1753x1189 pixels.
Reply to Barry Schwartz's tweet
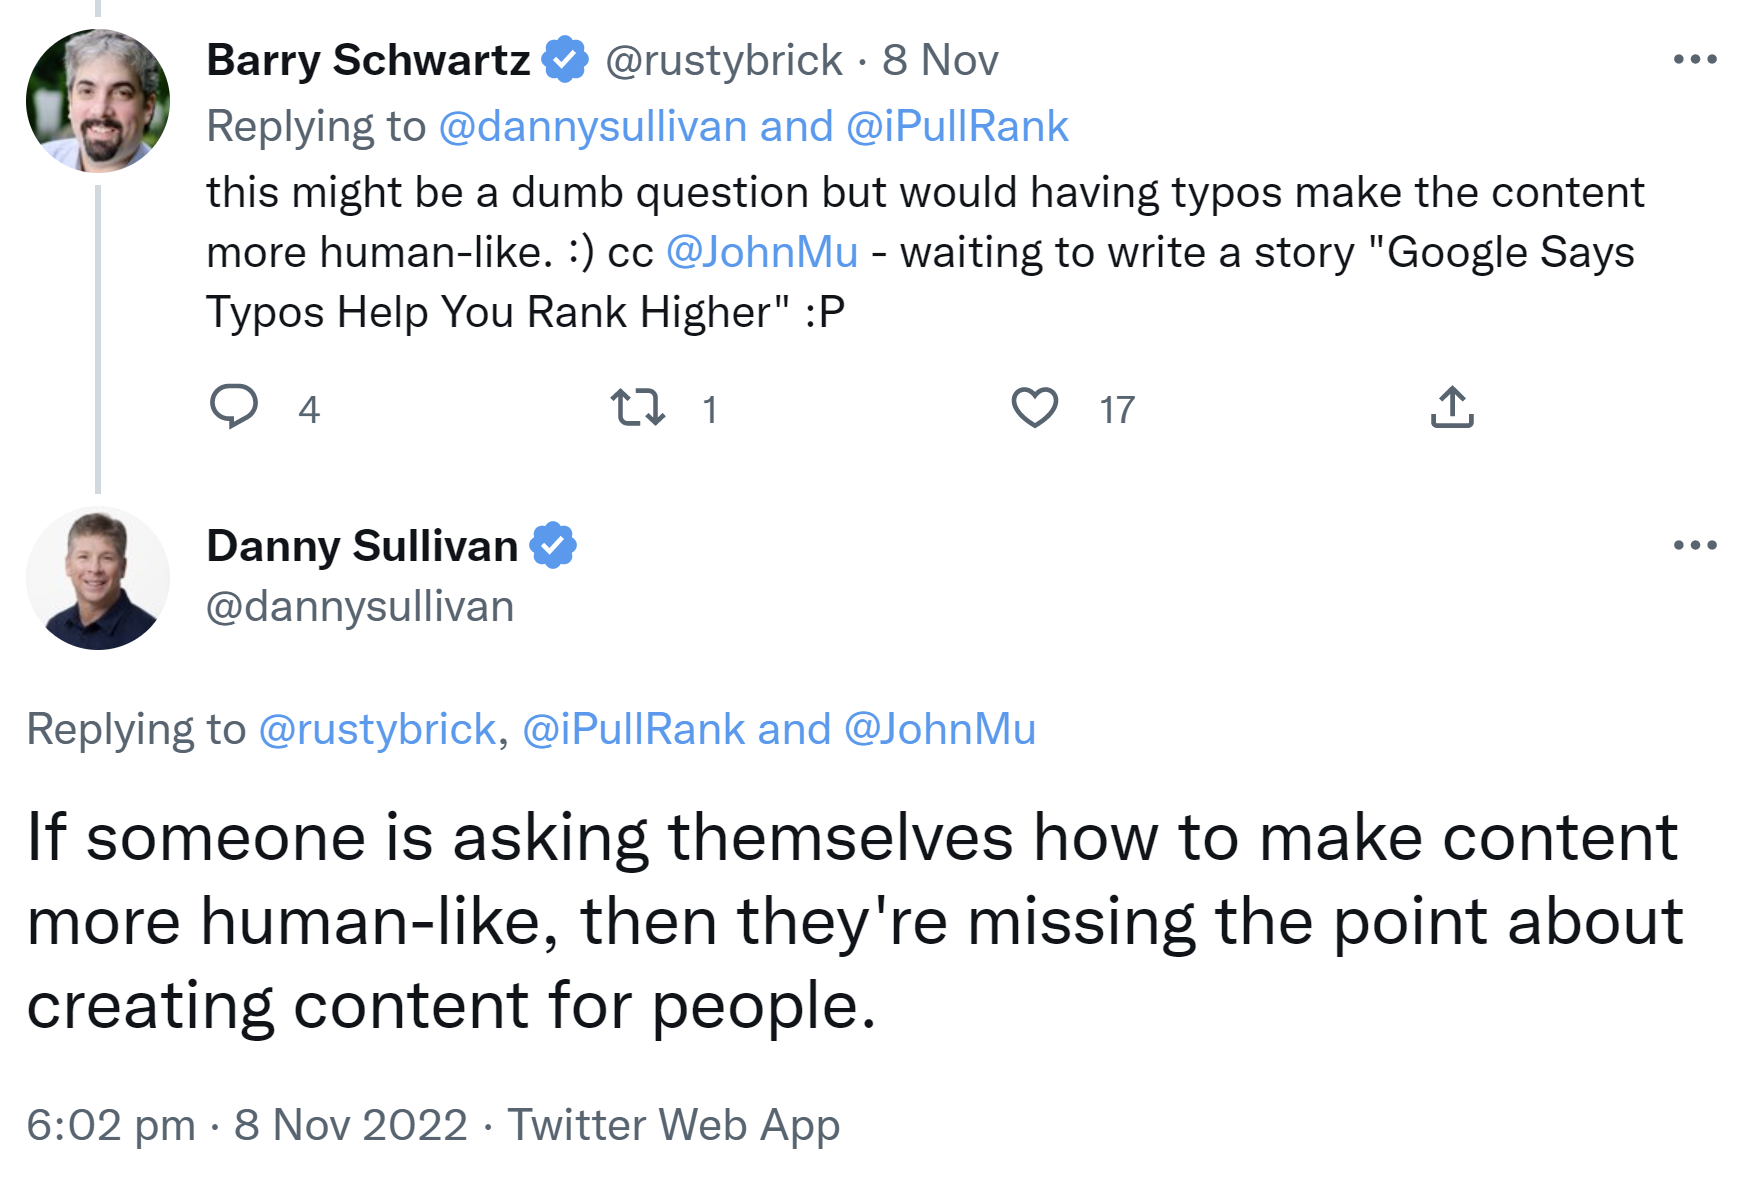(234, 407)
